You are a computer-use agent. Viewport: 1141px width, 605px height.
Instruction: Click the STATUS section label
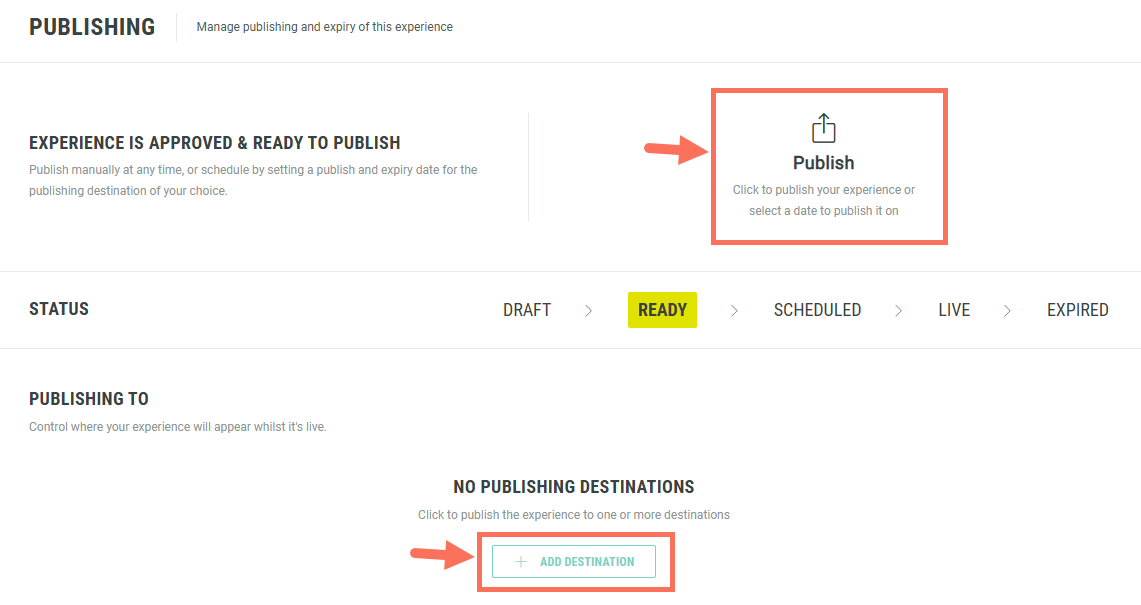(59, 309)
